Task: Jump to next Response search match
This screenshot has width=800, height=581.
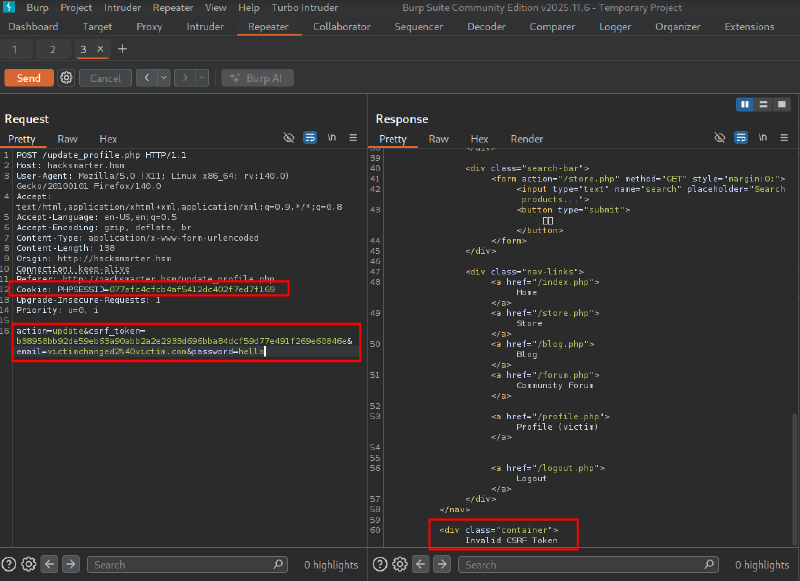Action: [x=442, y=564]
